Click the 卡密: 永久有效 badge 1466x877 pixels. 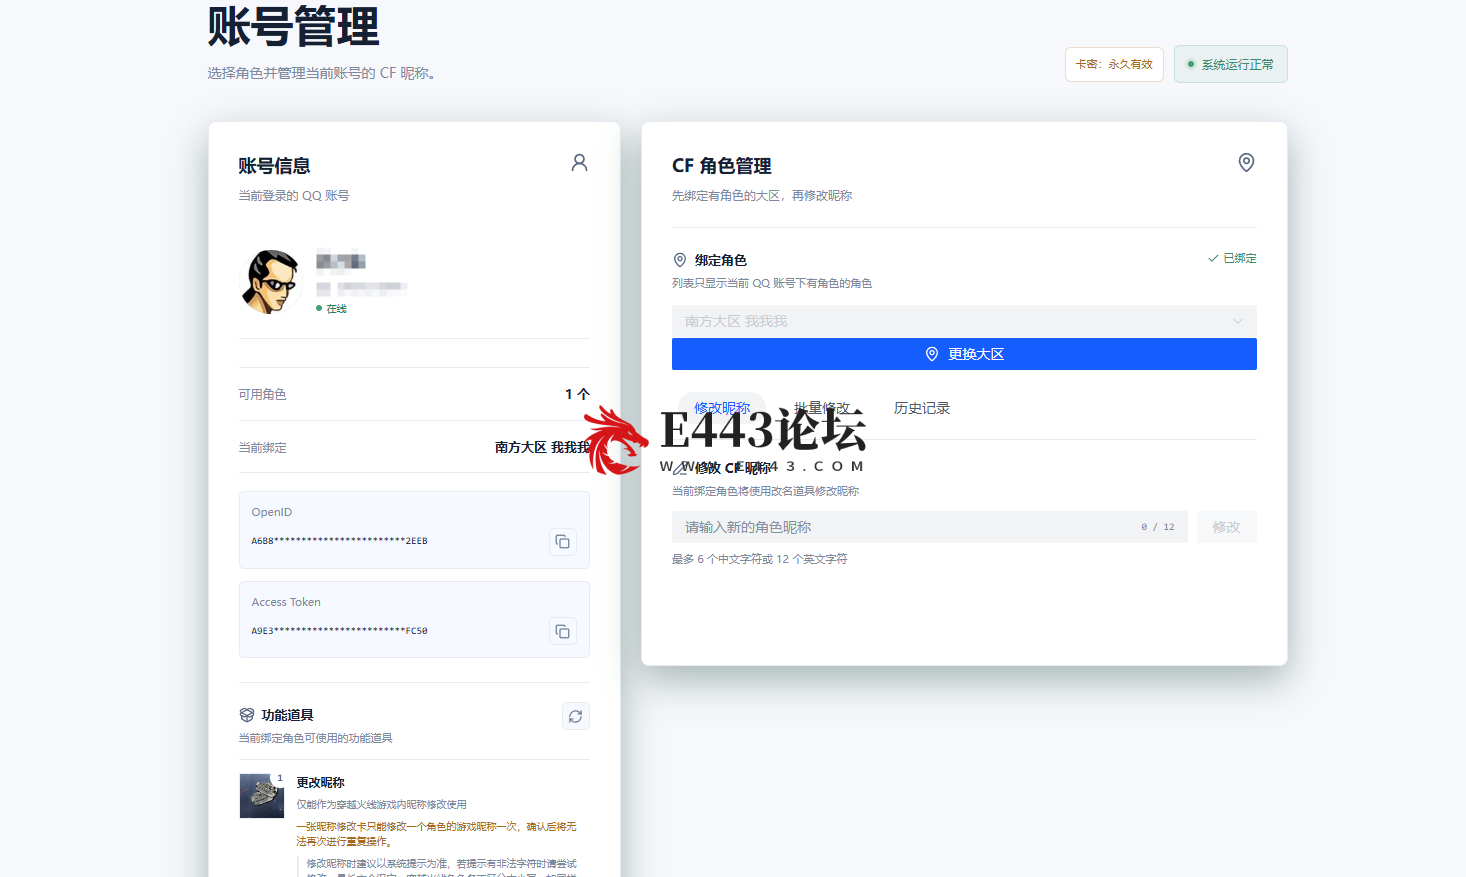[x=1114, y=64]
